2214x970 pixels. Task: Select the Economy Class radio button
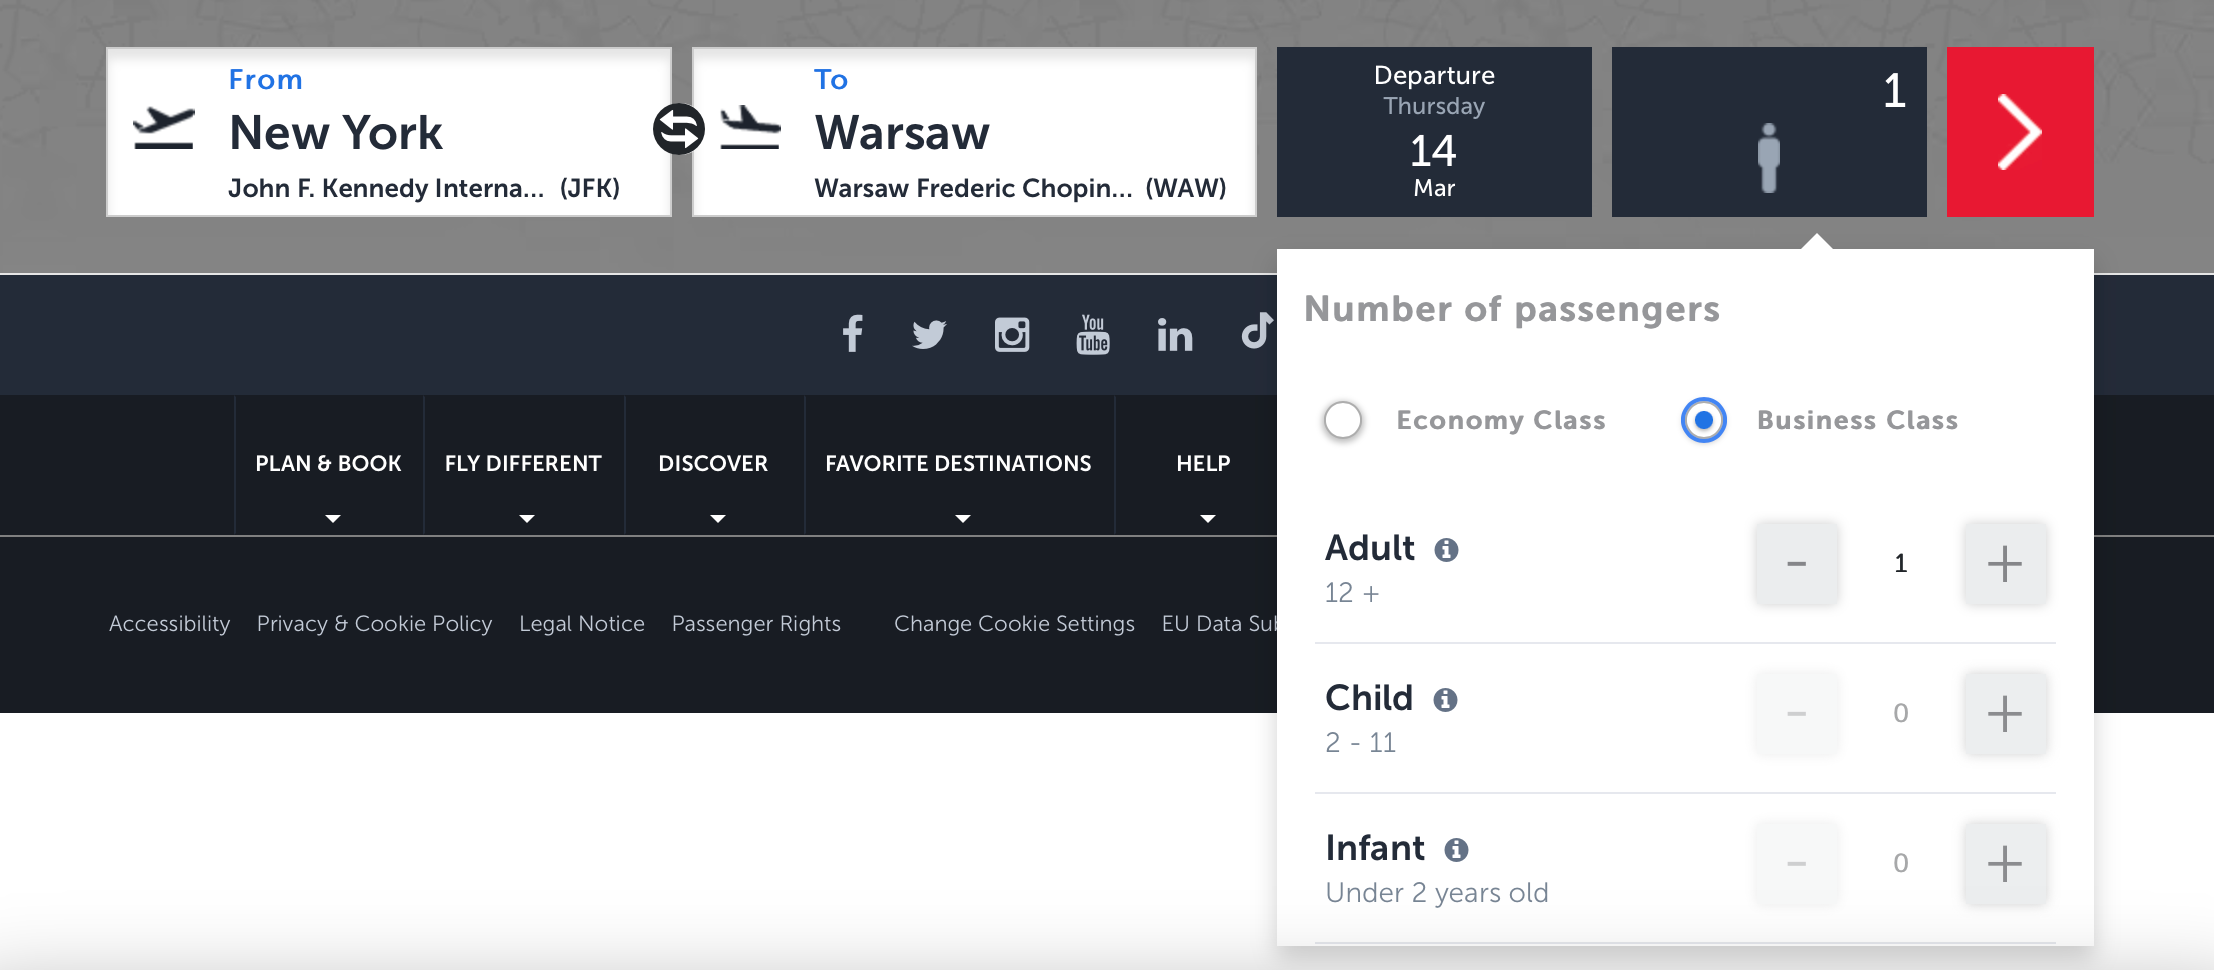[x=1343, y=420]
